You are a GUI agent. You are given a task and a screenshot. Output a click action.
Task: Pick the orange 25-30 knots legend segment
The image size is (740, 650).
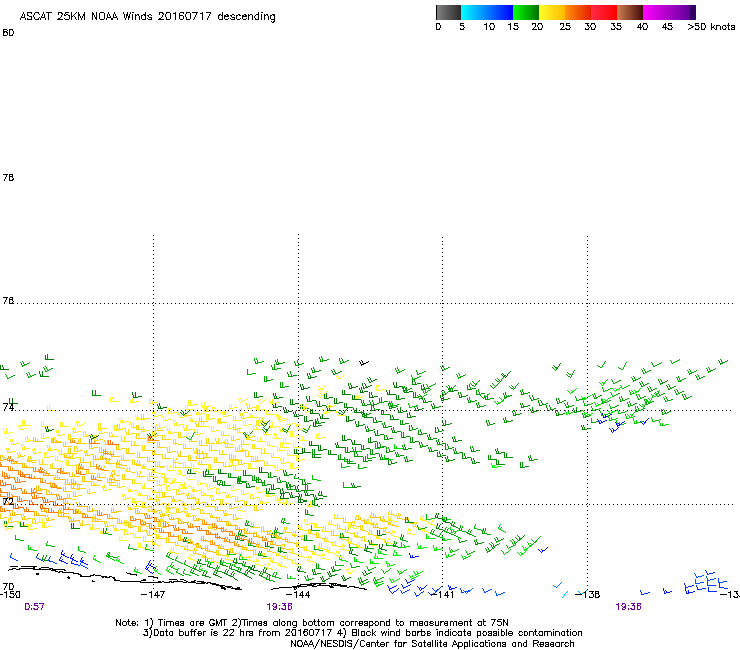[578, 12]
